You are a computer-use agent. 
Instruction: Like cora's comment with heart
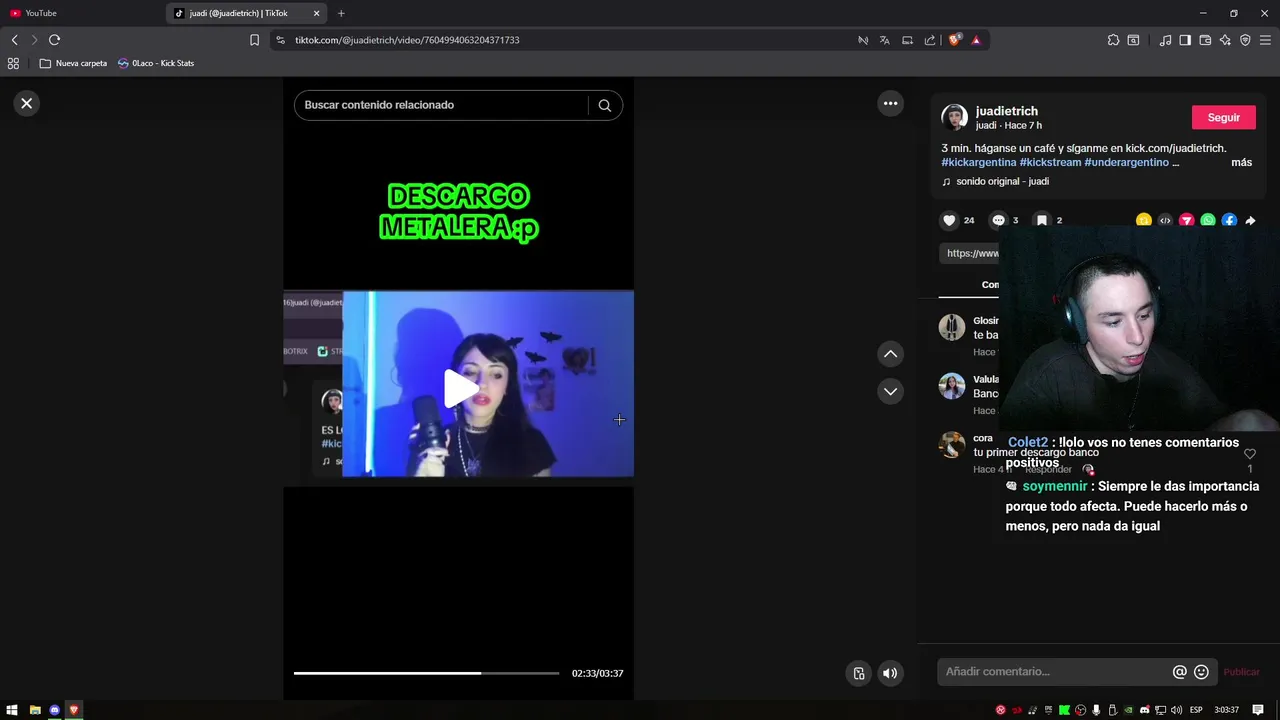click(1249, 454)
